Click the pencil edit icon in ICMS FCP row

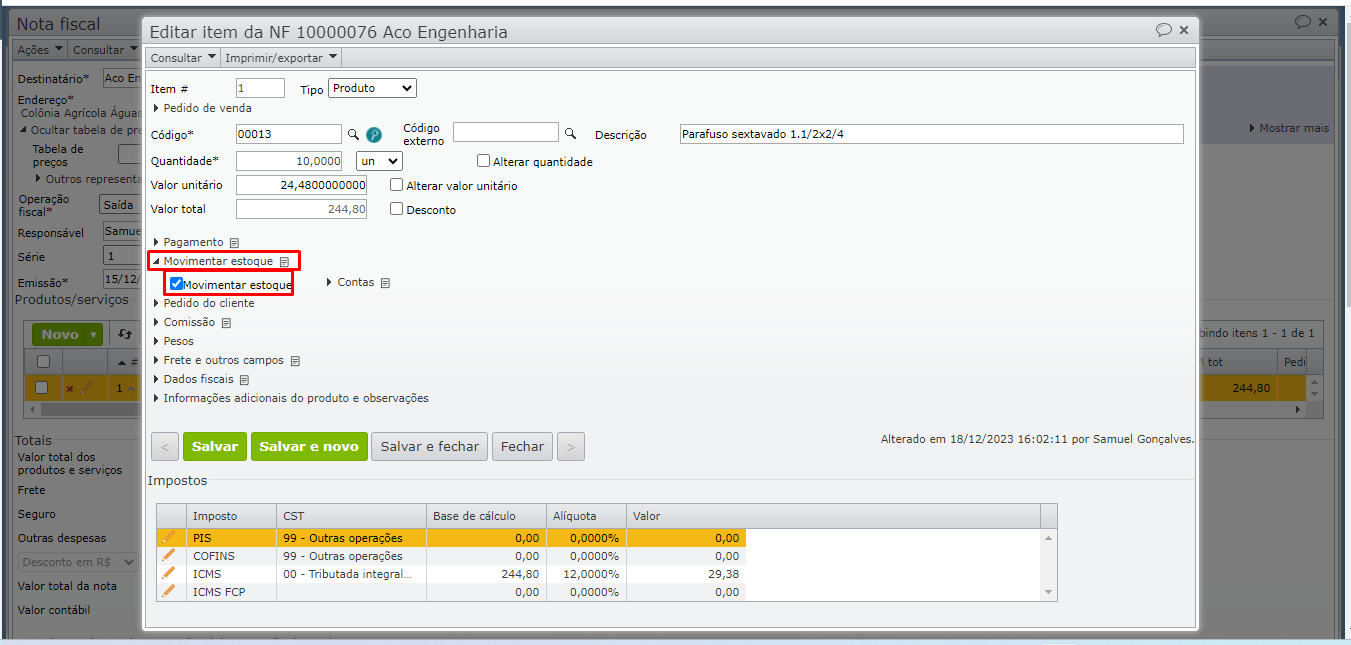click(168, 591)
